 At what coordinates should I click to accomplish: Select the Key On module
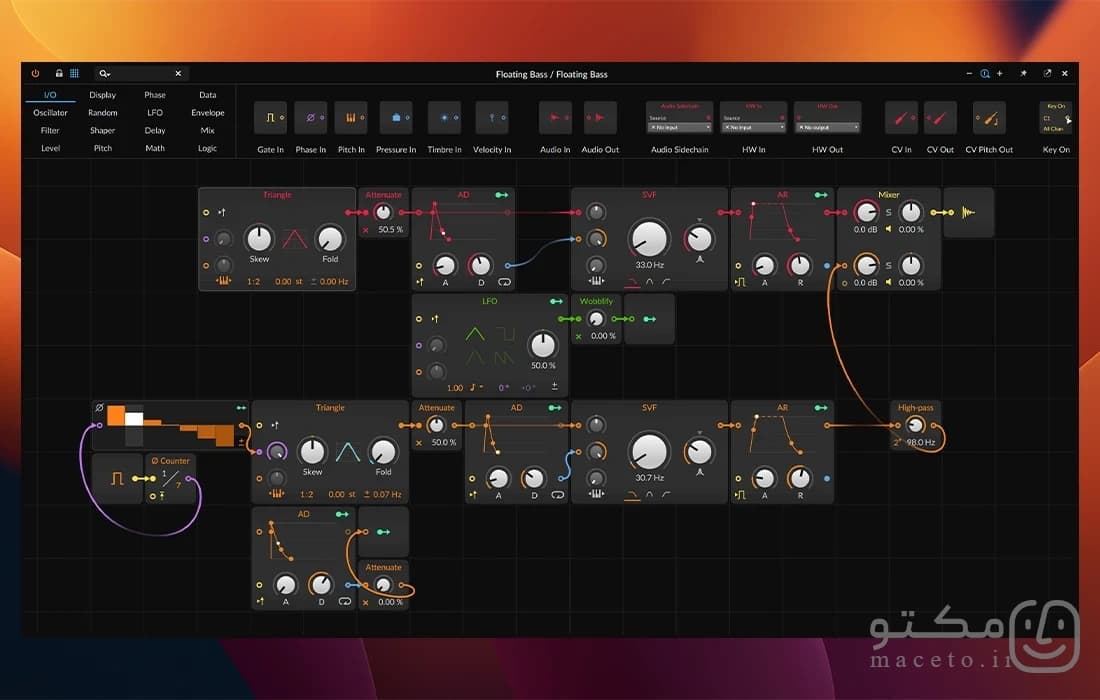[x=1056, y=118]
